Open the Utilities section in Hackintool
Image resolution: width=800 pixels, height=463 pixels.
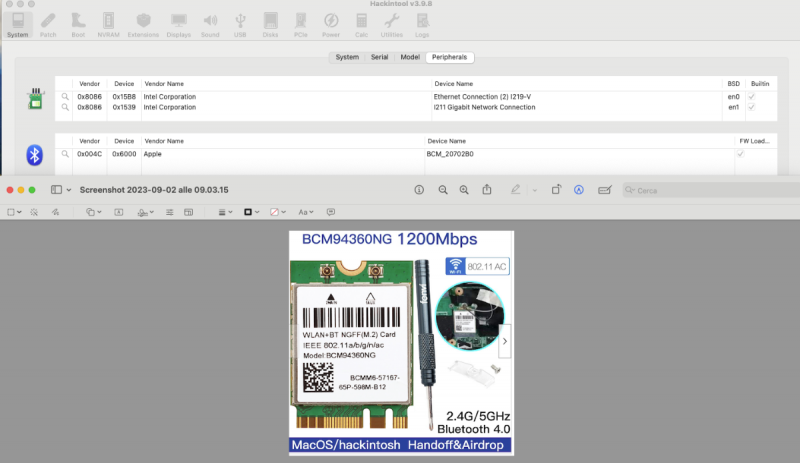pyautogui.click(x=391, y=25)
